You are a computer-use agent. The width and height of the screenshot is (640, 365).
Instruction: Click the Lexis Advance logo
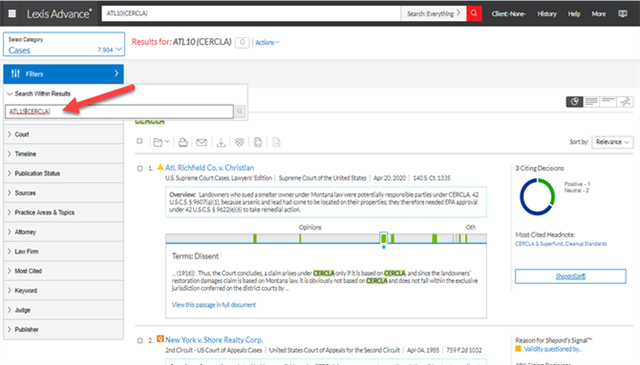tap(59, 14)
